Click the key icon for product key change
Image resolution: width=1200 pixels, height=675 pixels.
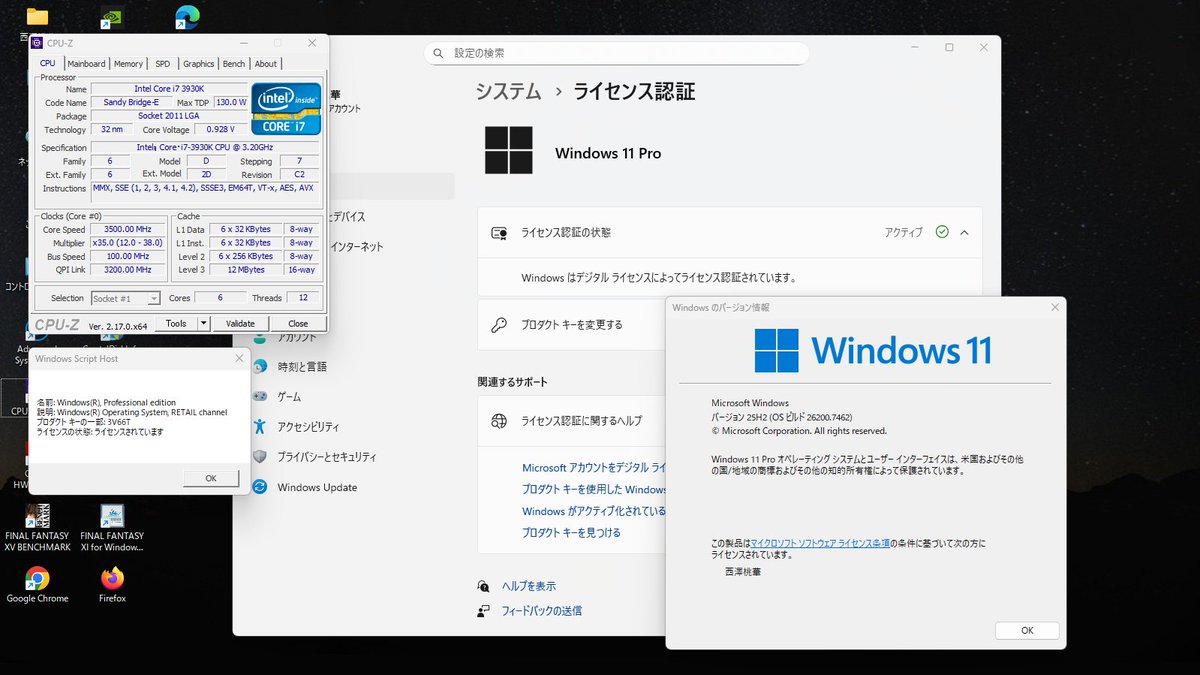coord(498,325)
